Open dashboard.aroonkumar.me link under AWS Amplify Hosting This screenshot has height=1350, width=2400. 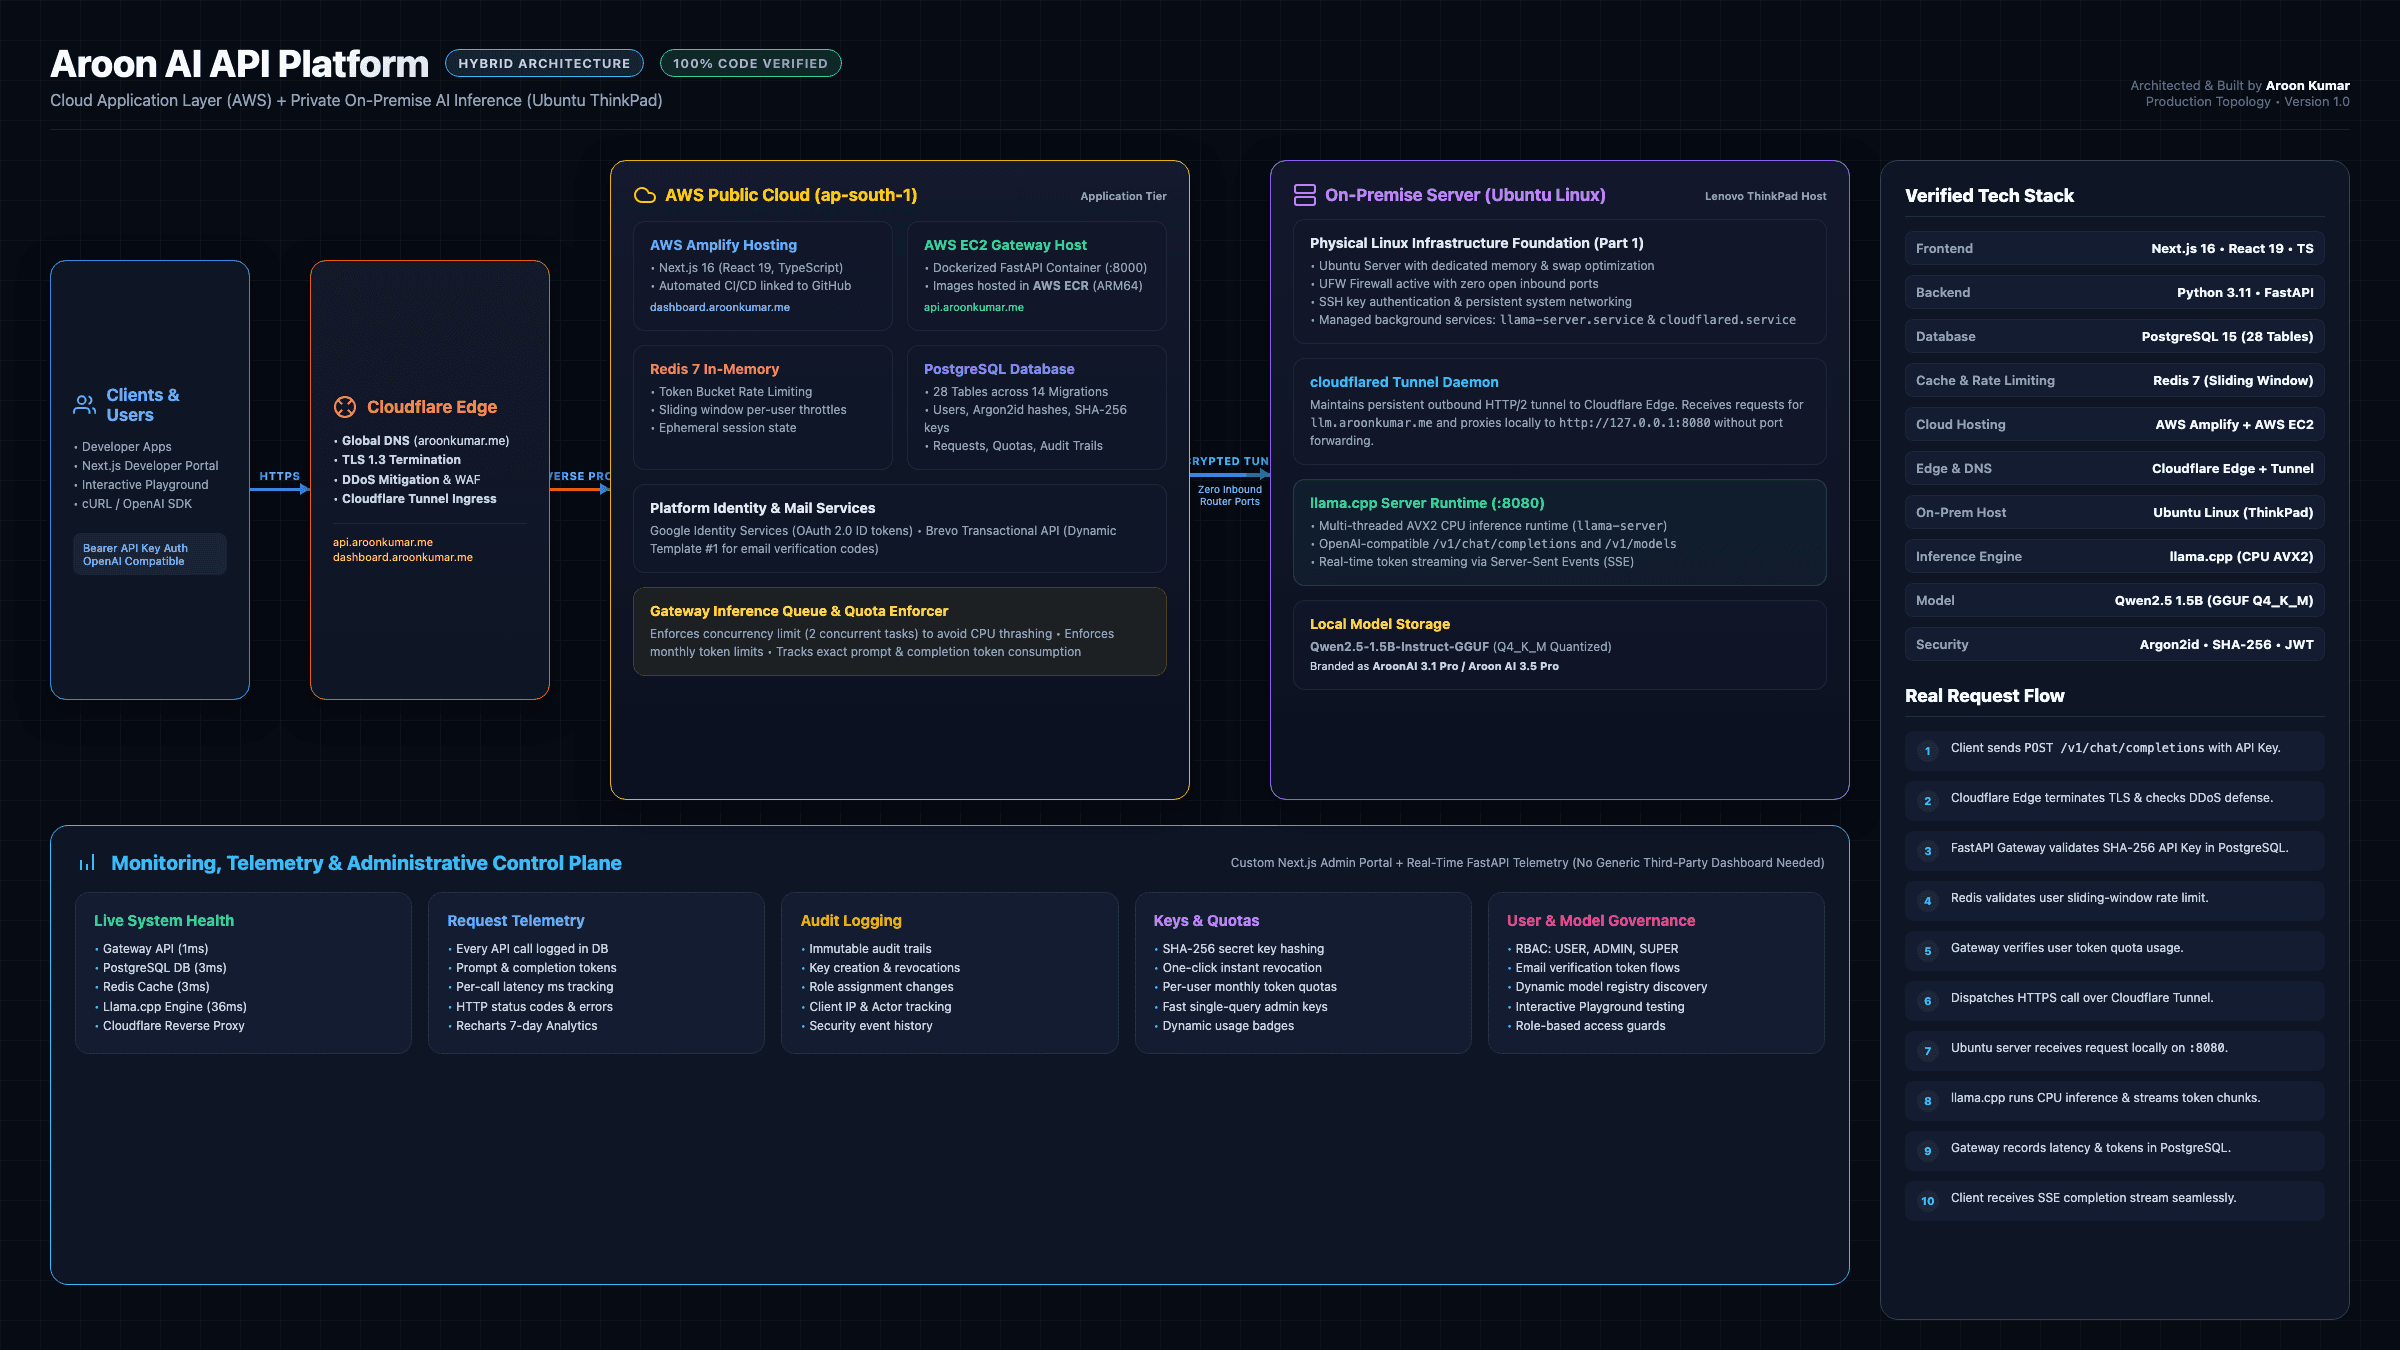[x=720, y=307]
